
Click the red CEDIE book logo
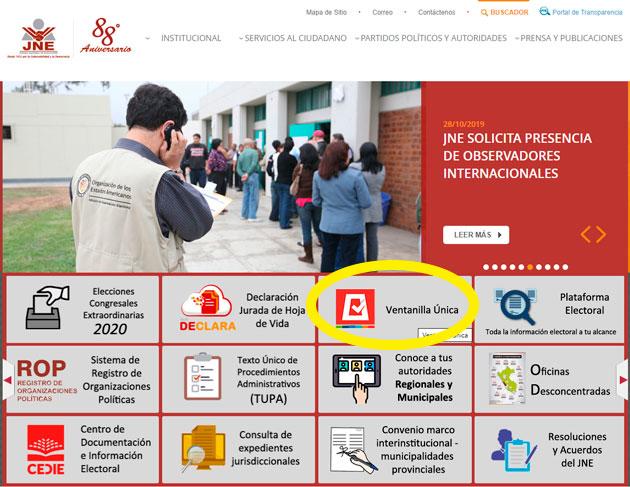pyautogui.click(x=46, y=449)
